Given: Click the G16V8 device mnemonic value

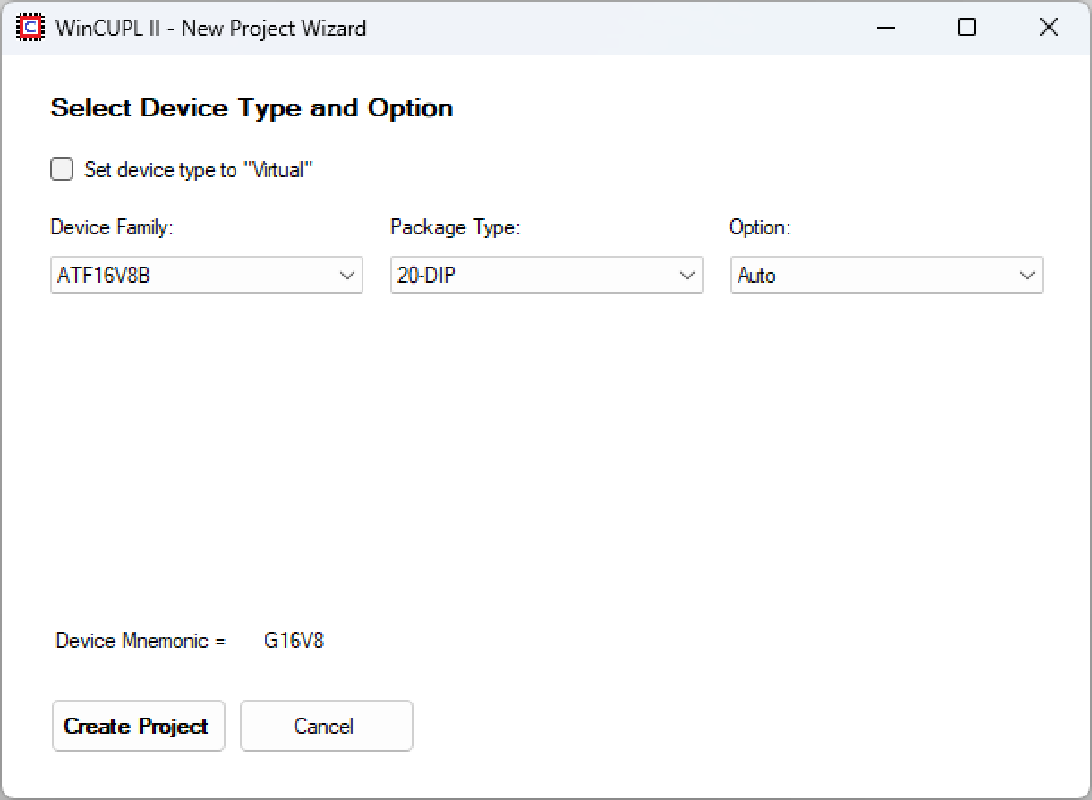Looking at the screenshot, I should [x=294, y=641].
